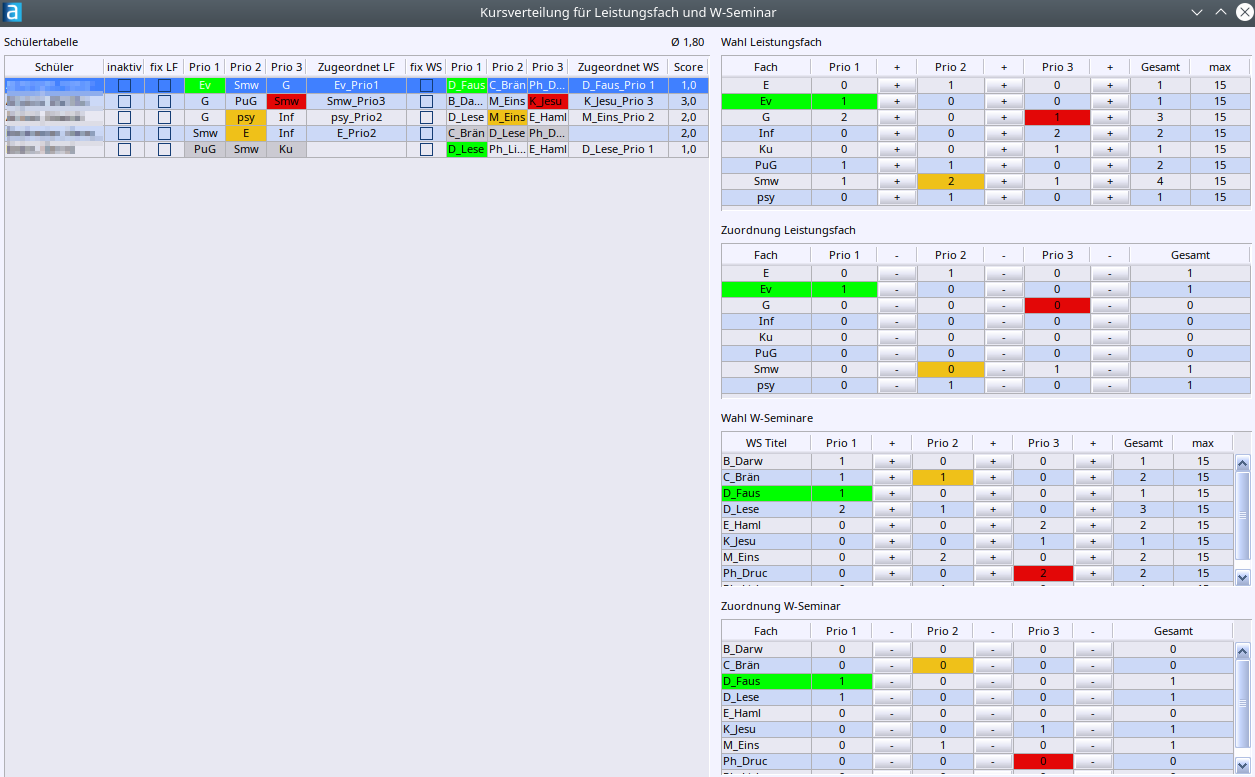Click the Zugeordnet LF column header
The image size is (1255, 777).
tap(356, 67)
